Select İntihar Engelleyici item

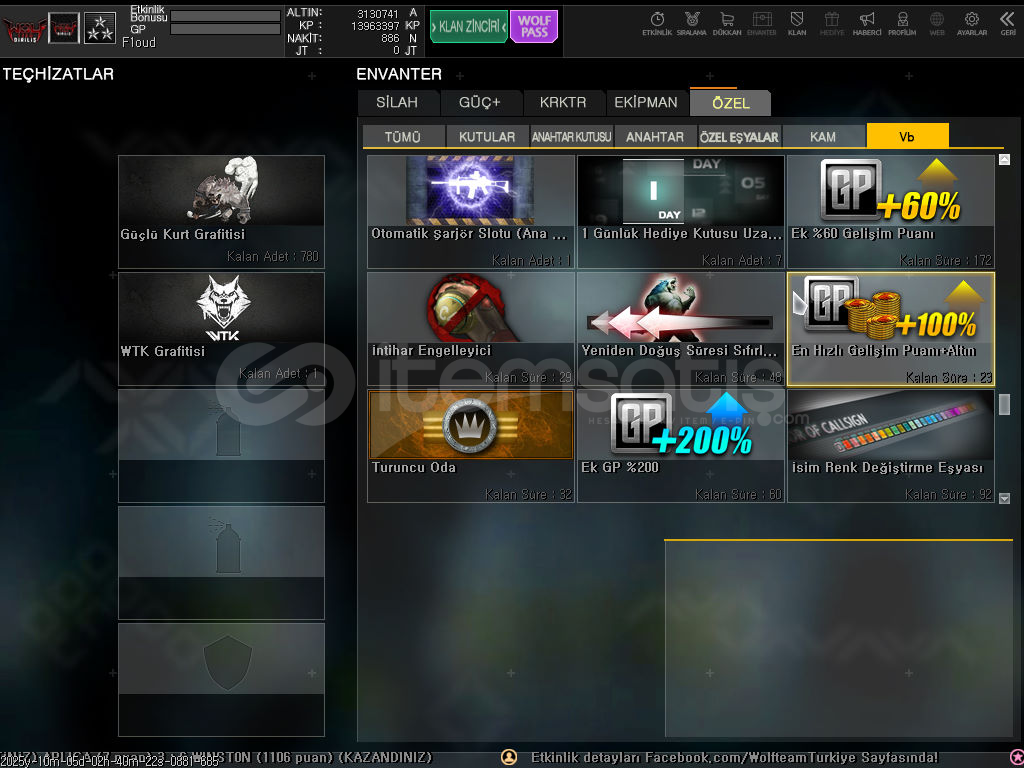pyautogui.click(x=471, y=328)
